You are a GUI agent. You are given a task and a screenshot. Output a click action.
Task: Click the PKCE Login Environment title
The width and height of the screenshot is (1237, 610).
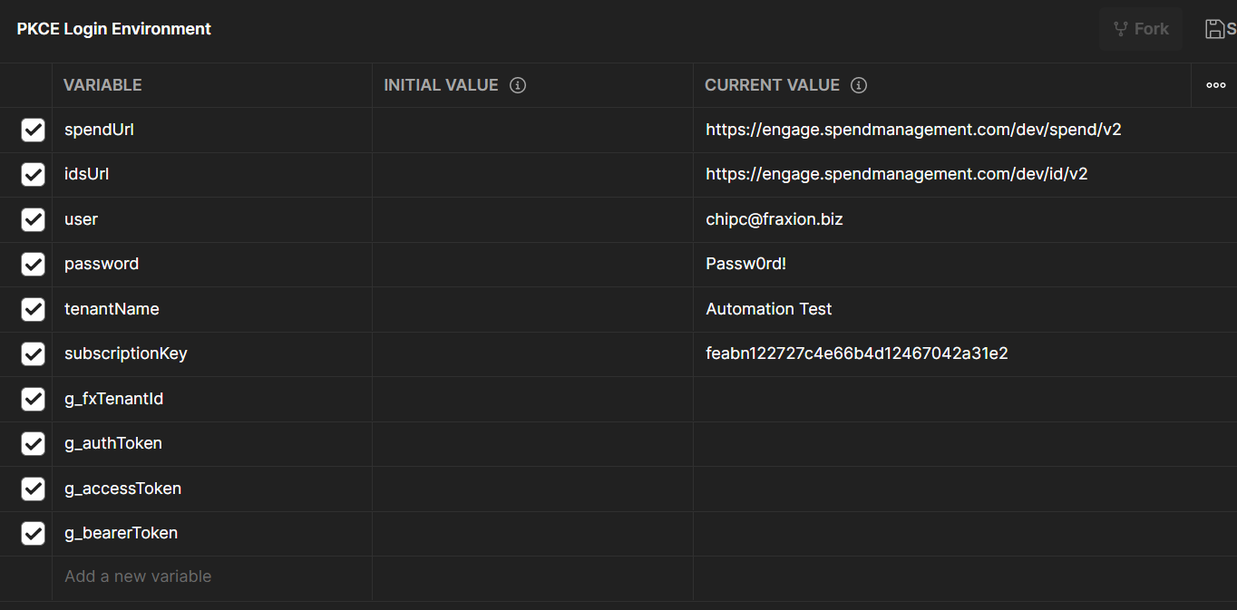point(114,29)
